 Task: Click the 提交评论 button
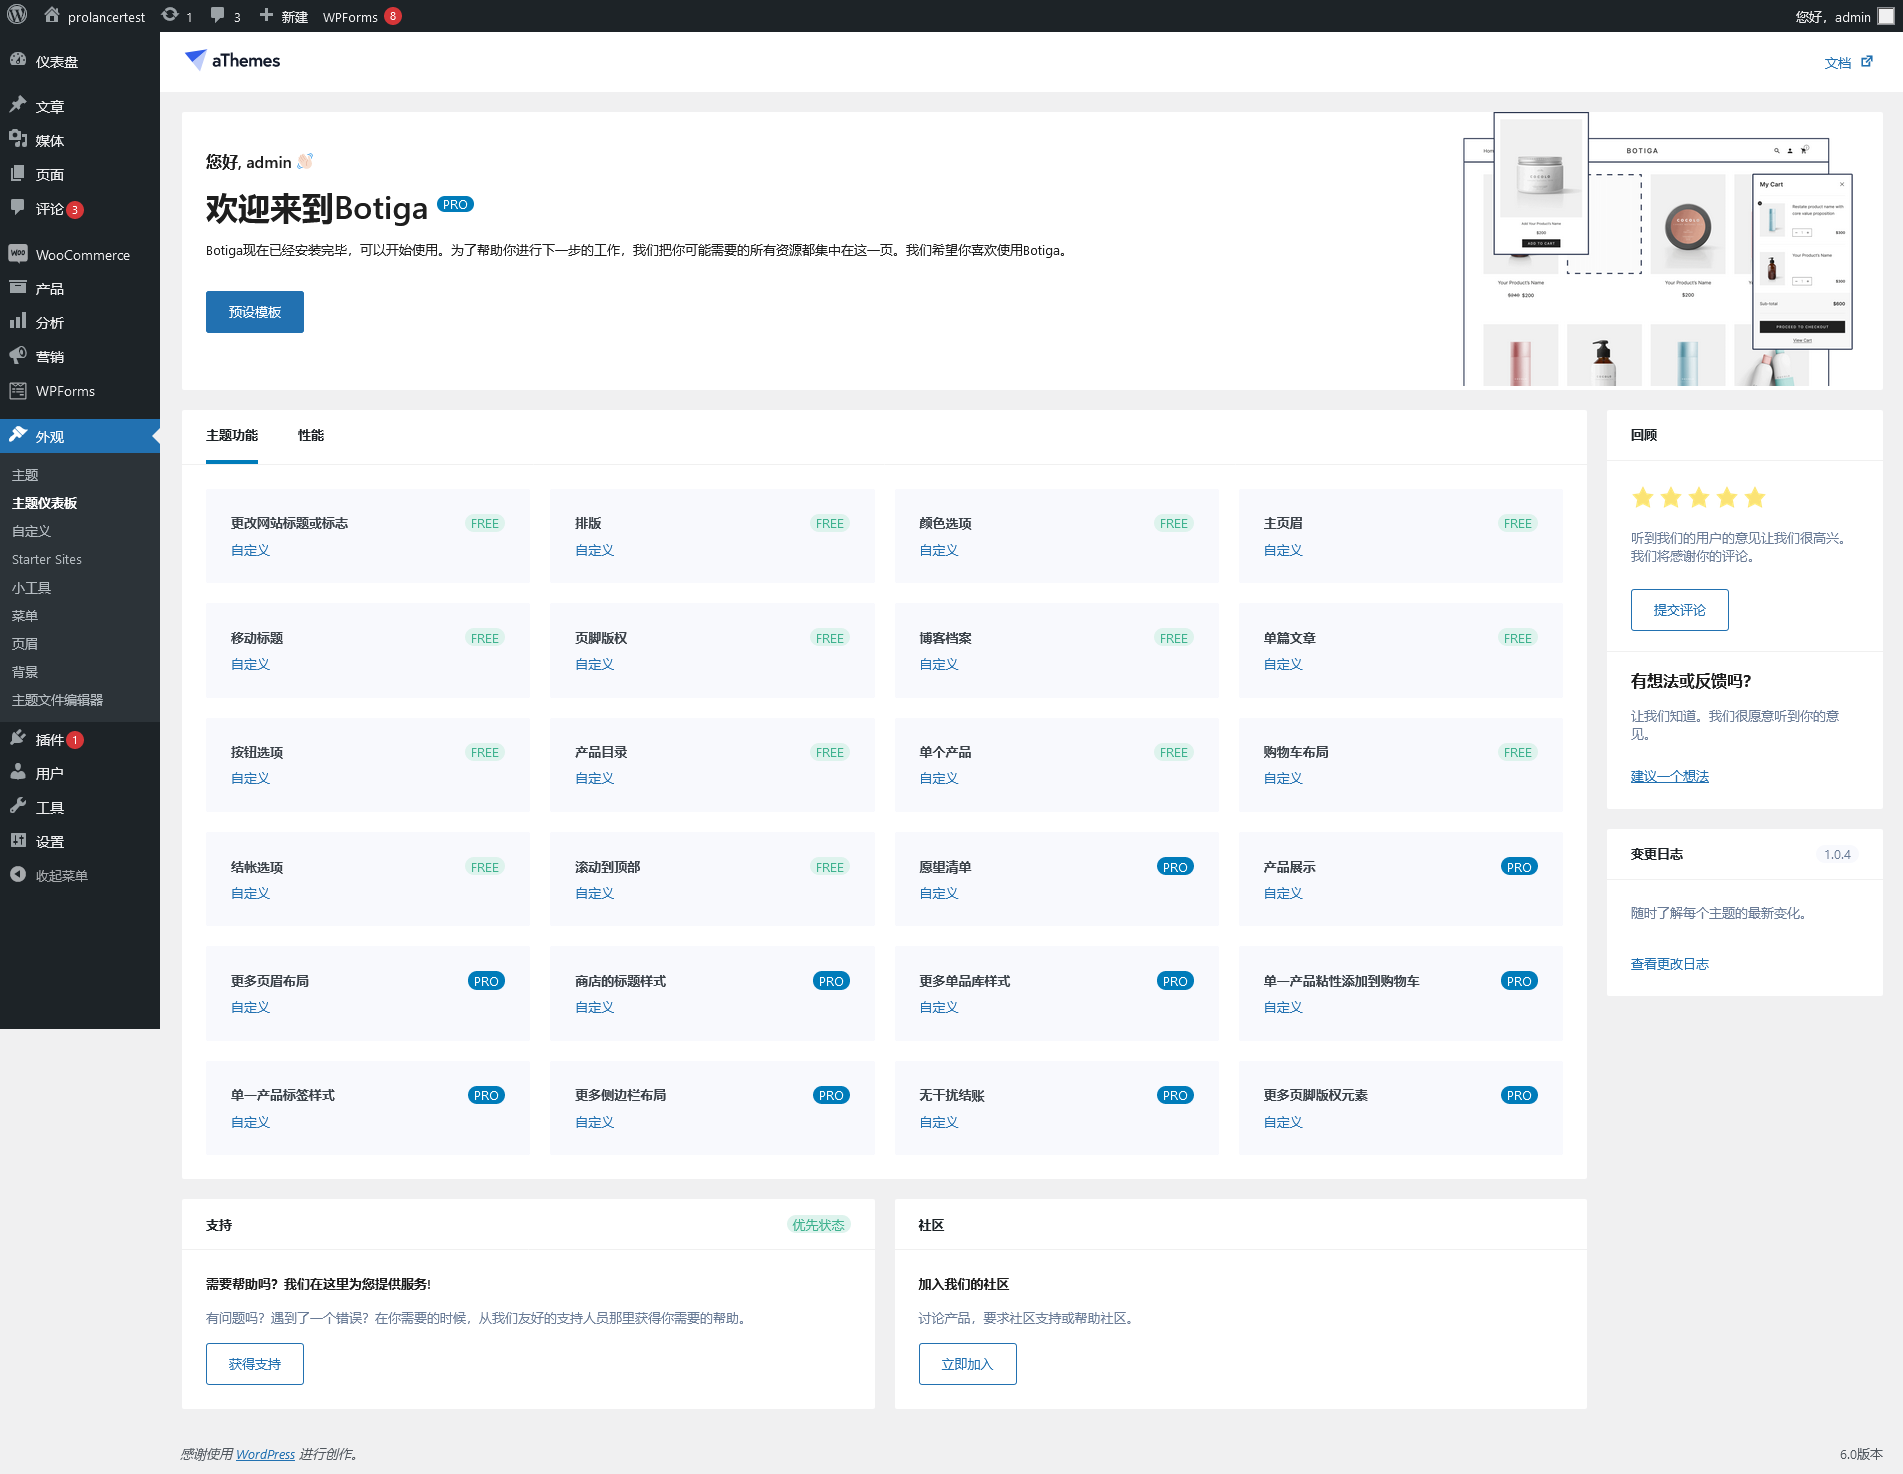pyautogui.click(x=1679, y=610)
